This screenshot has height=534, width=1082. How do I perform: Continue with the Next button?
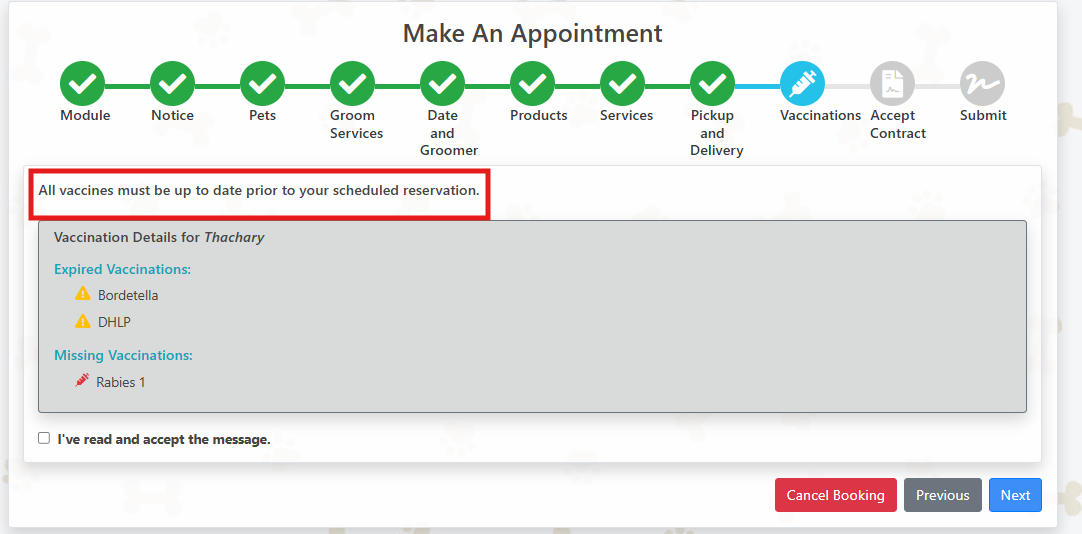pos(1015,495)
